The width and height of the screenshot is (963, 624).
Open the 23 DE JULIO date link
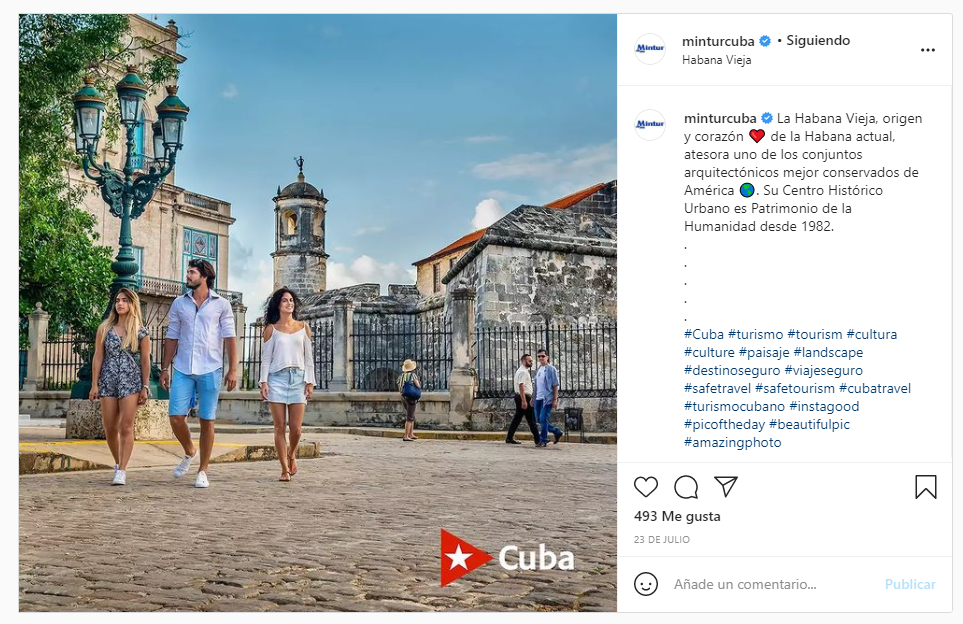661,539
